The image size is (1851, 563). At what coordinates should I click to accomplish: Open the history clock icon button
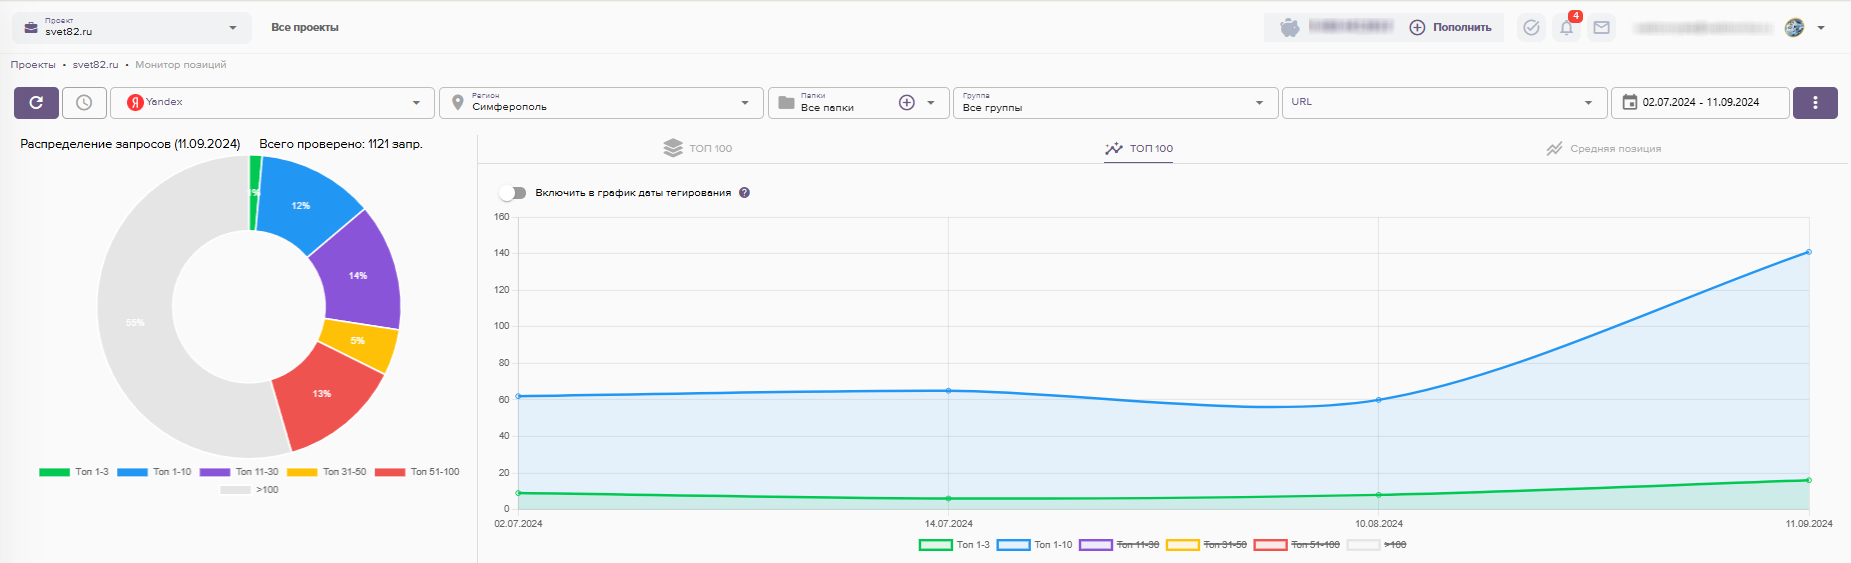tap(84, 102)
